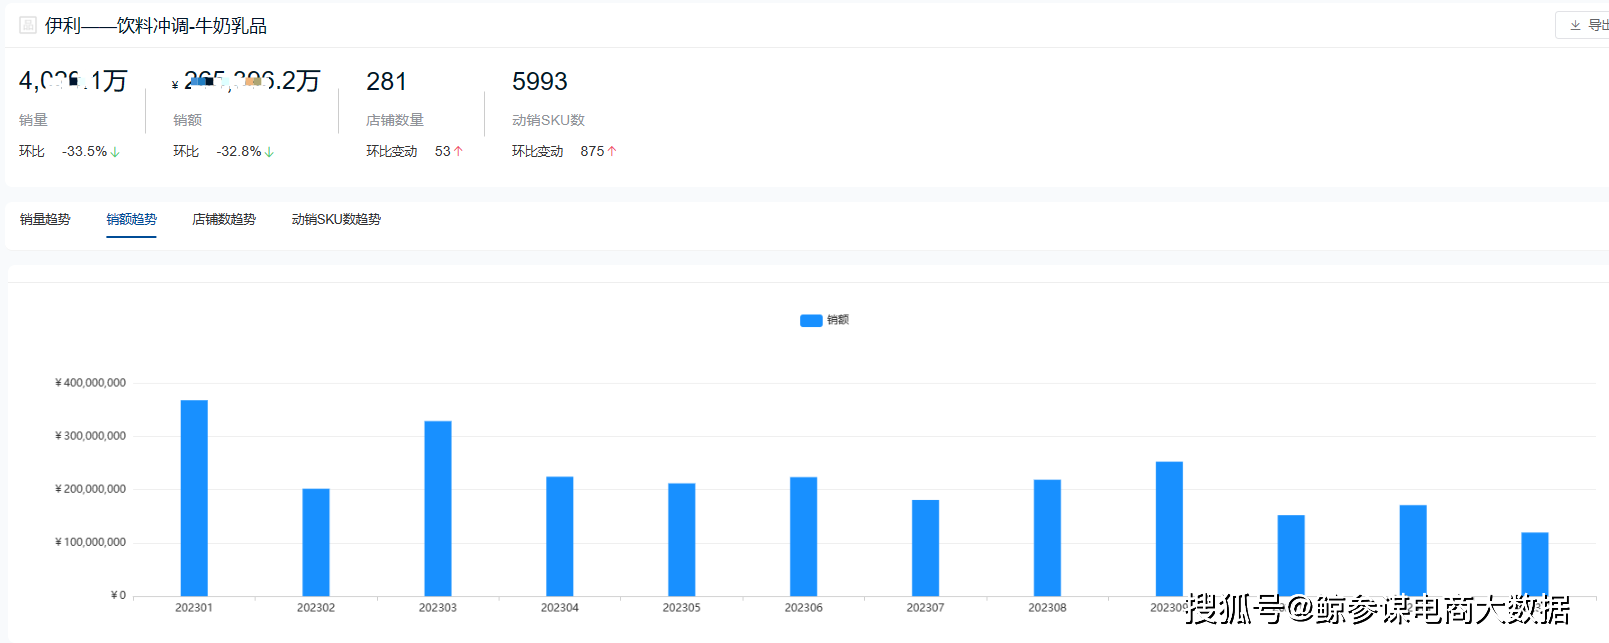Click the brand icon beside 伊利 title
Screen dimensions: 1609x643
(x=28, y=25)
